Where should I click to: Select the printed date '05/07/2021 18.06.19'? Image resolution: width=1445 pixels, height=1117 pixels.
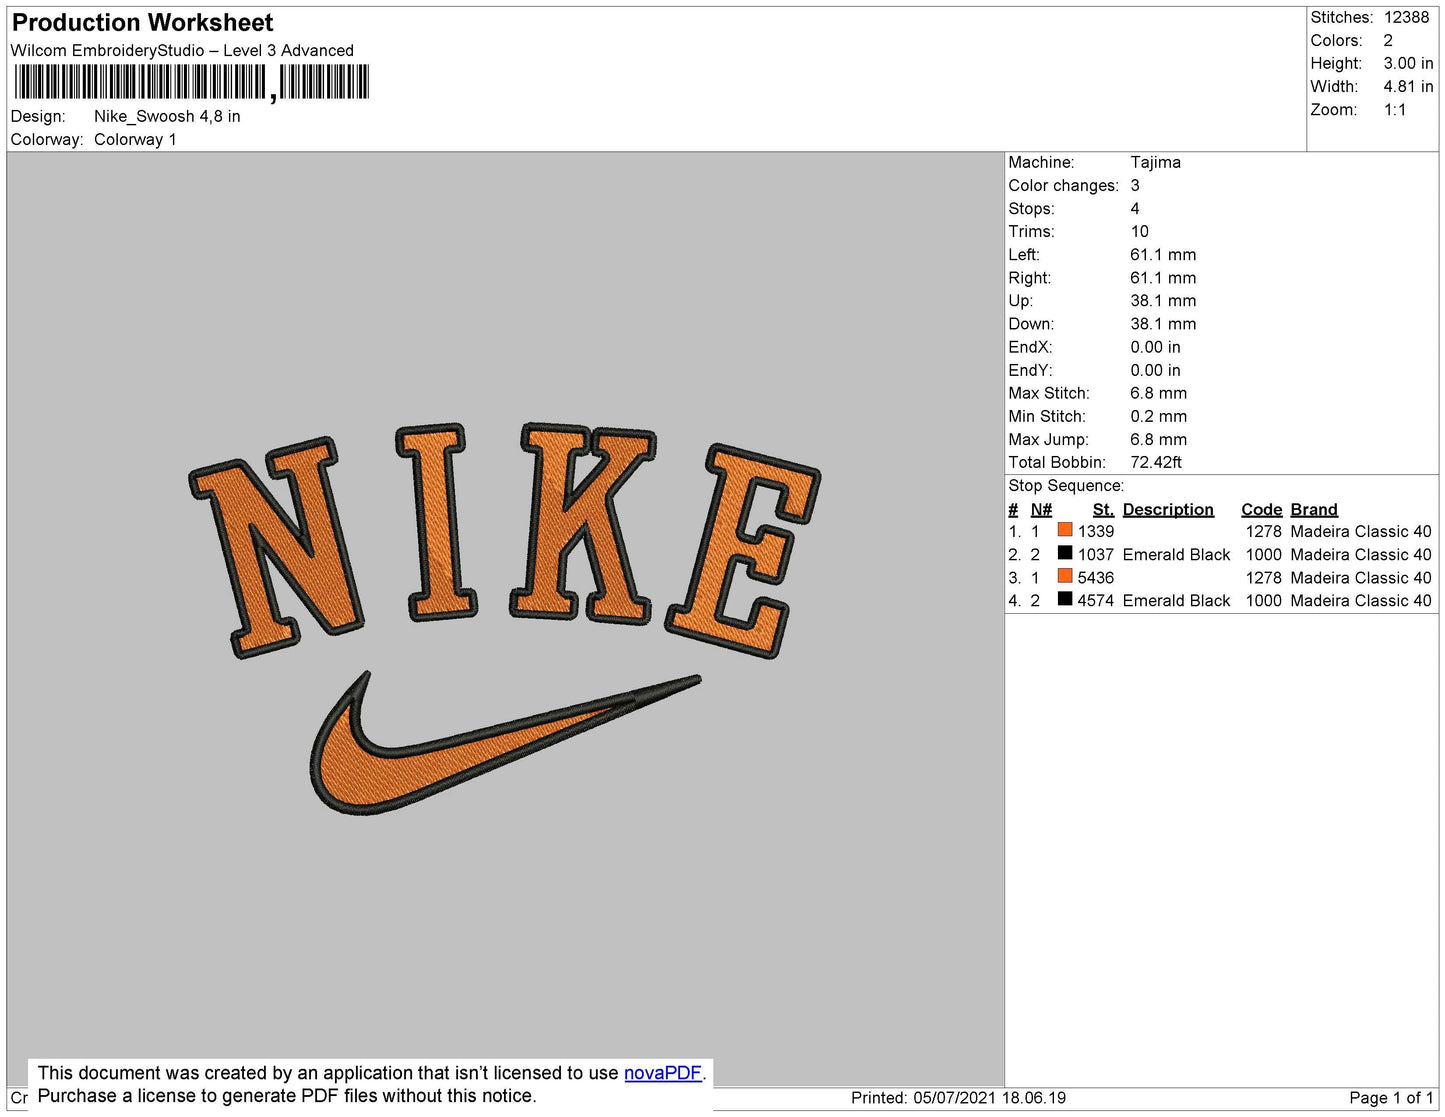989,1097
